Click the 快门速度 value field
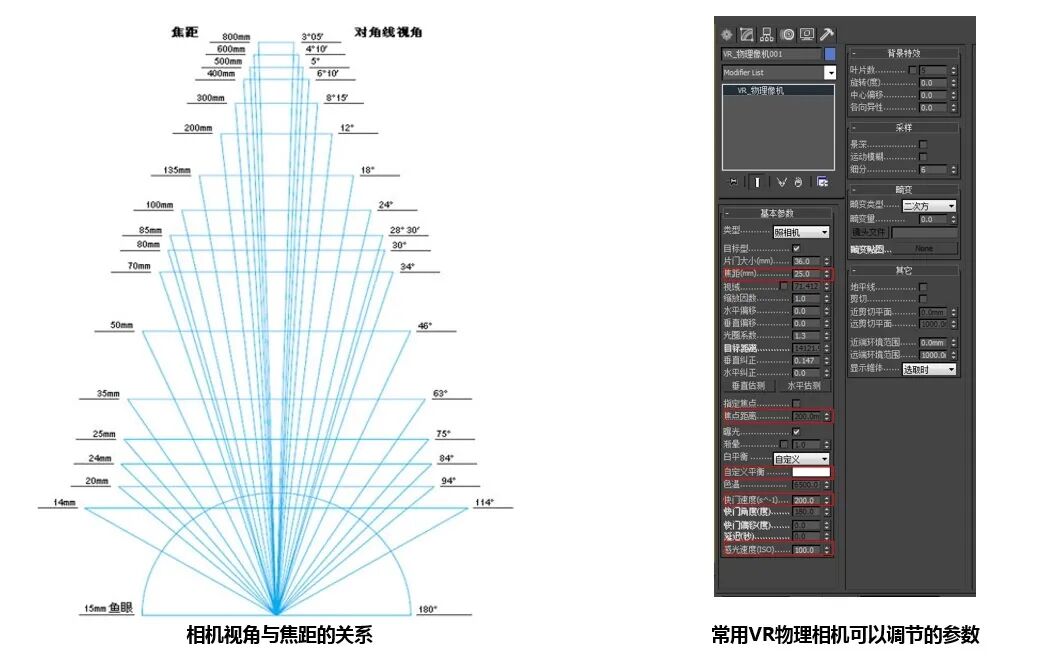Screen dimensions: 1051x666 [x=807, y=501]
